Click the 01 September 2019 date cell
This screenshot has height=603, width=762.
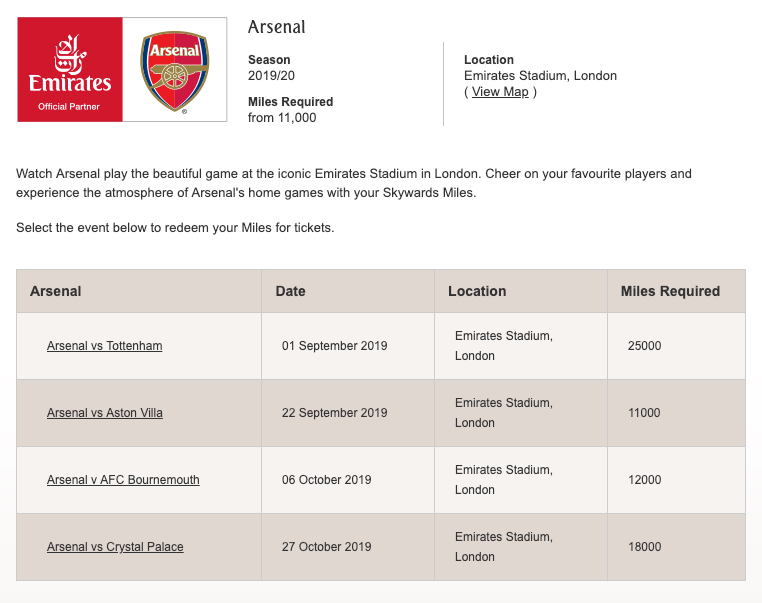(334, 346)
